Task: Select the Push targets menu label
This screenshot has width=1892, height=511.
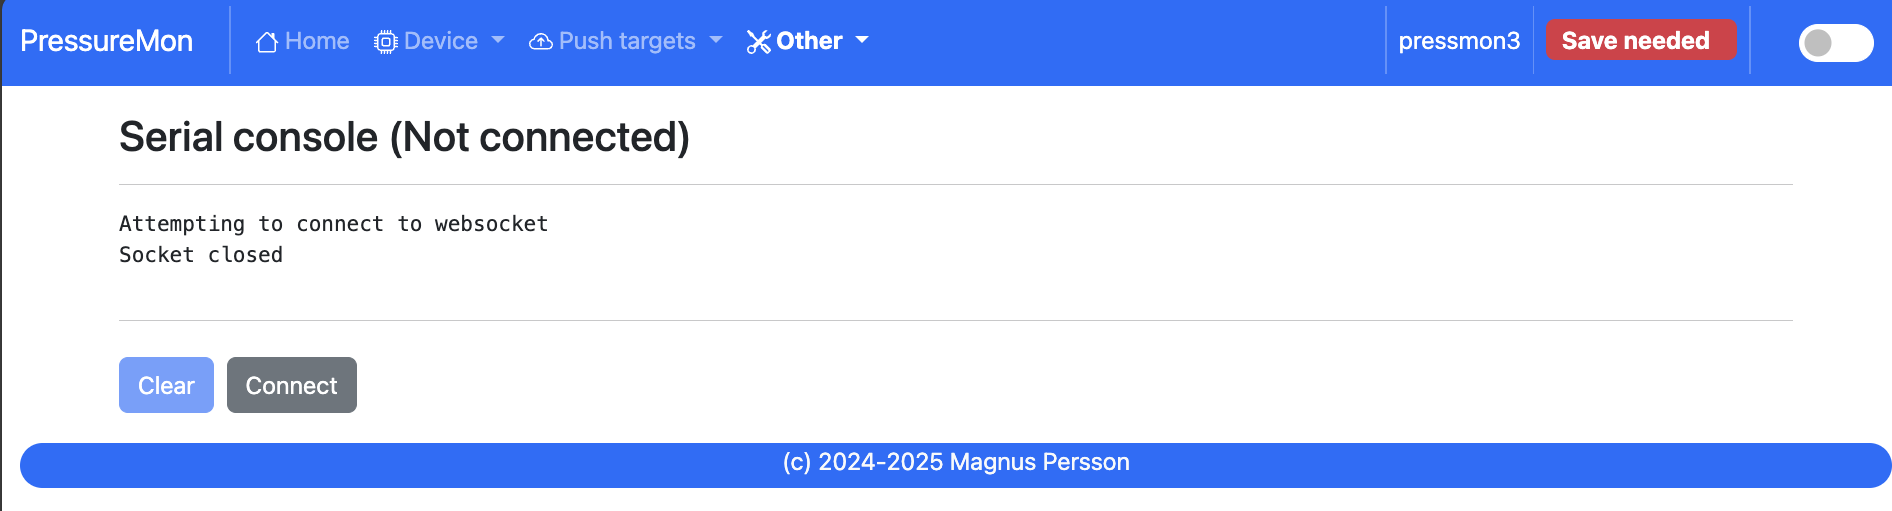Action: pos(627,41)
